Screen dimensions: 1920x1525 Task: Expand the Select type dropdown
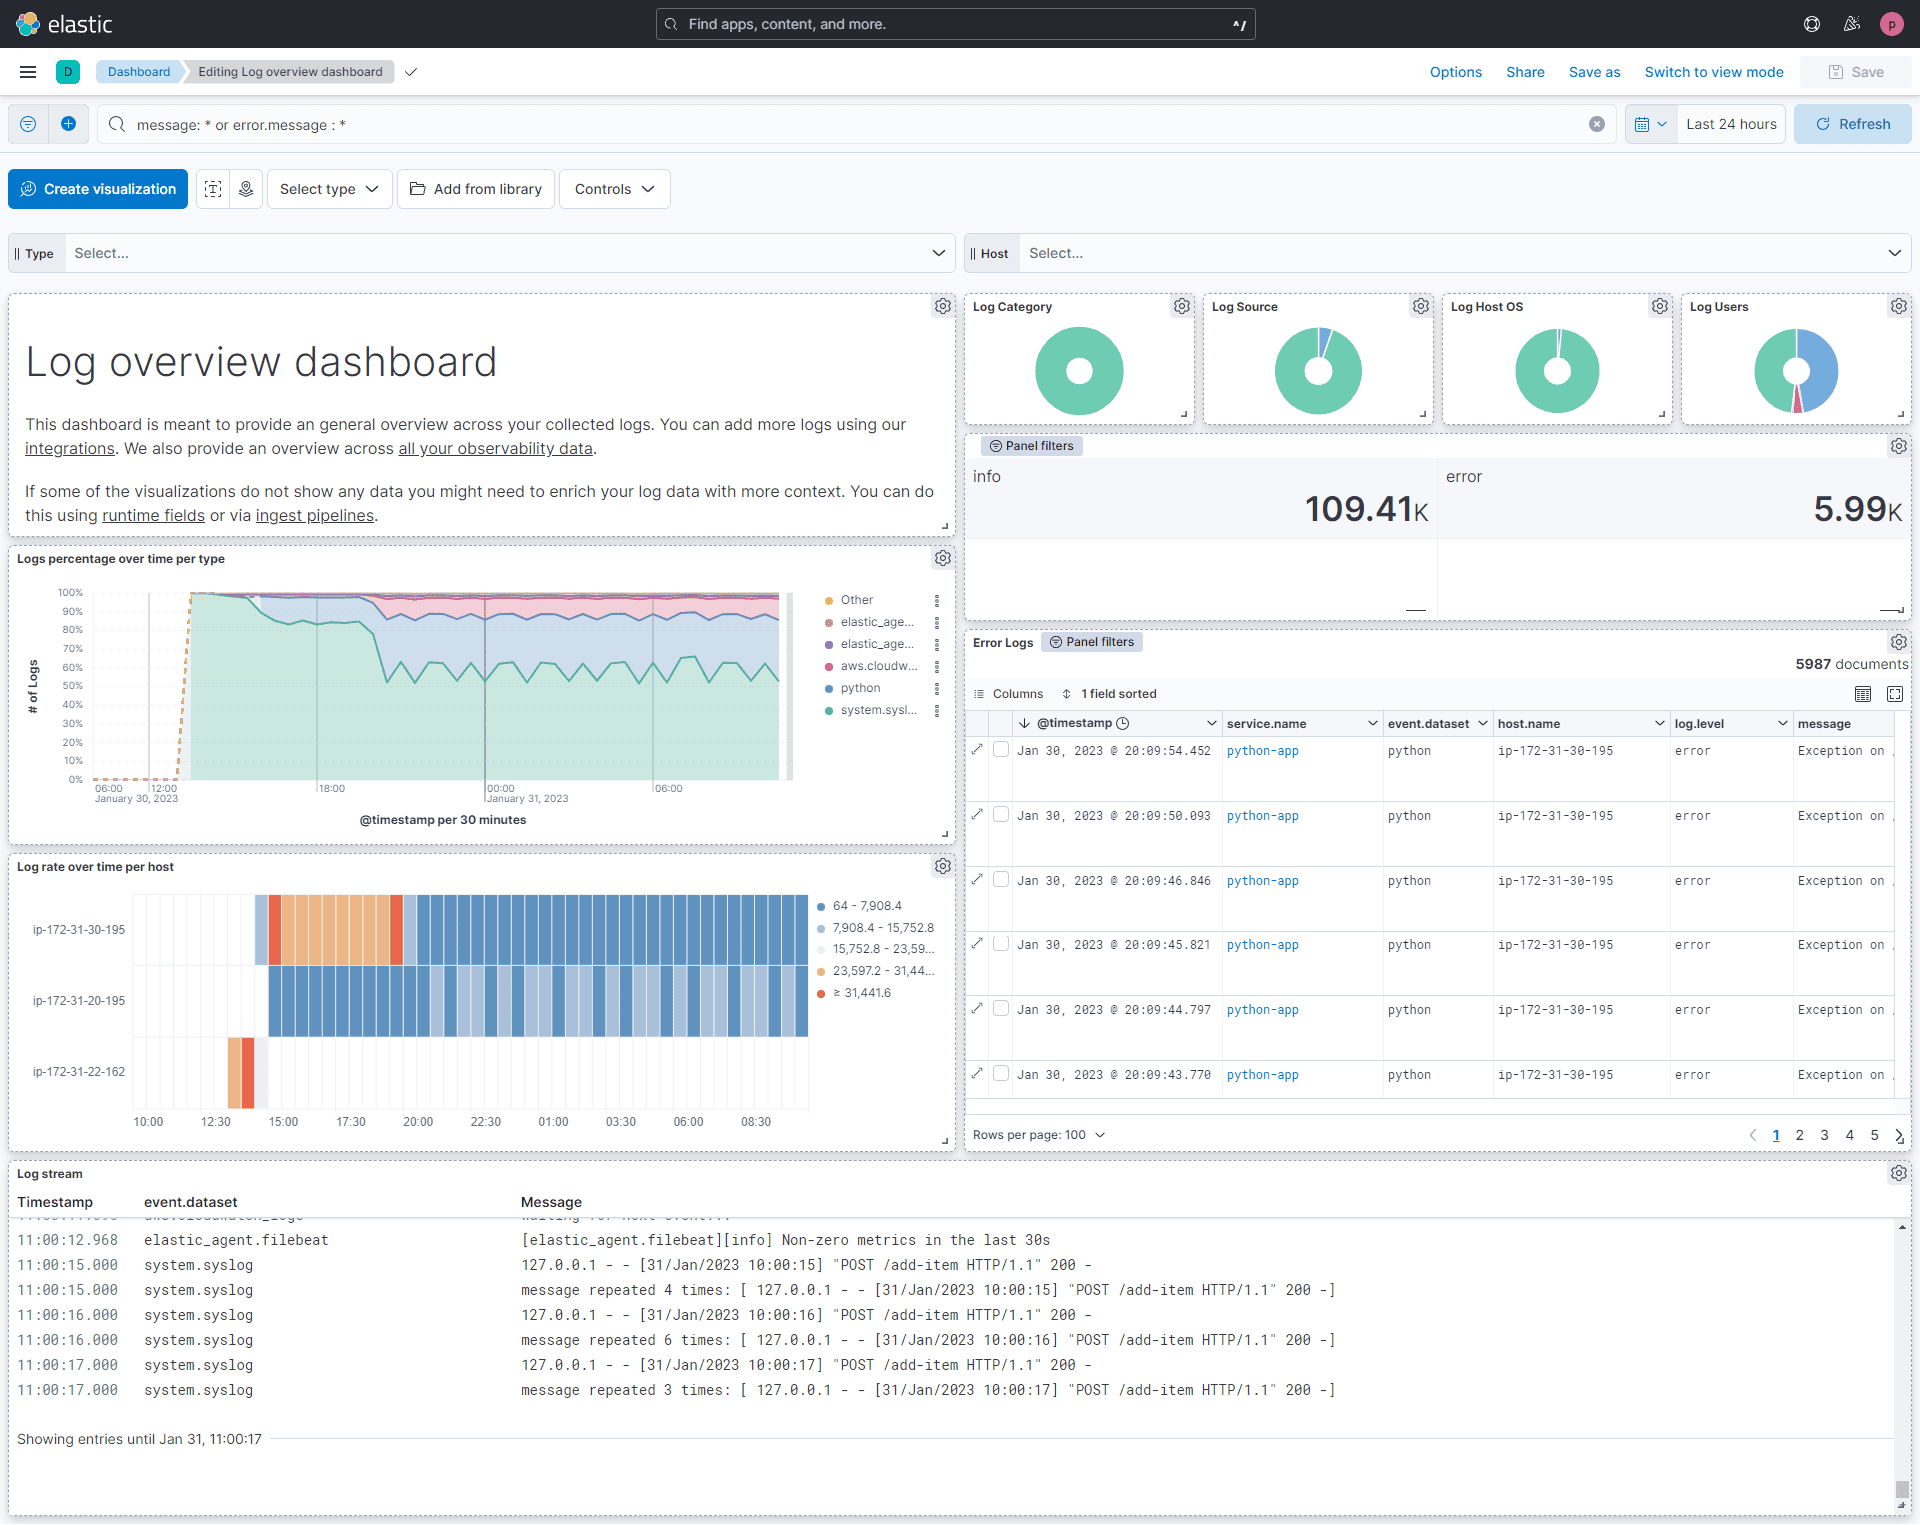click(x=329, y=188)
